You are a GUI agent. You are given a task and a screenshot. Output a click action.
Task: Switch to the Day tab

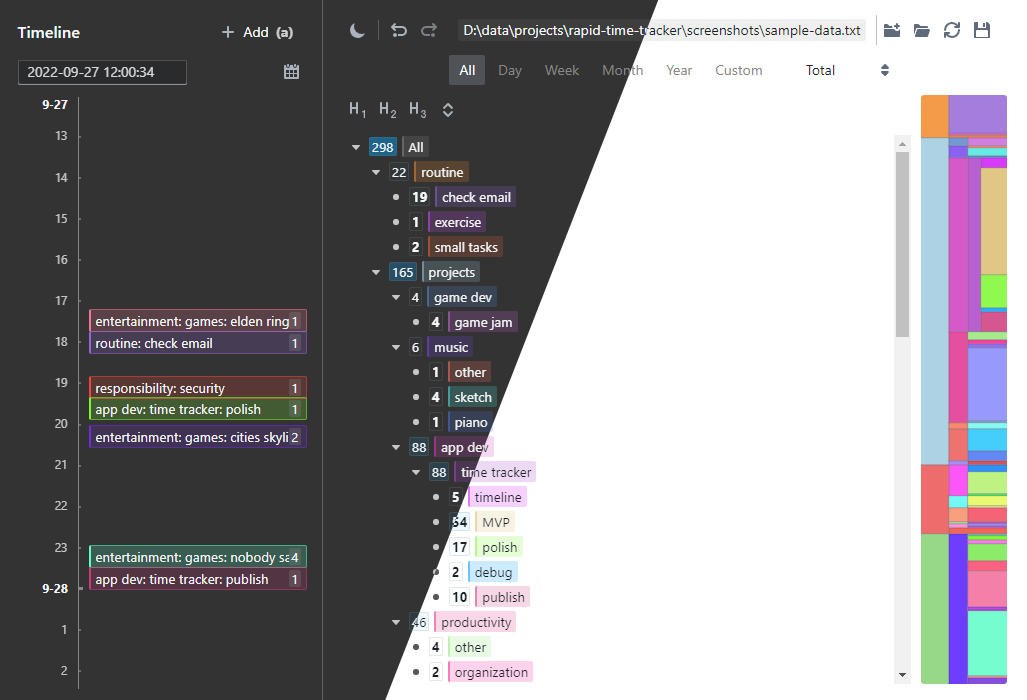[510, 70]
